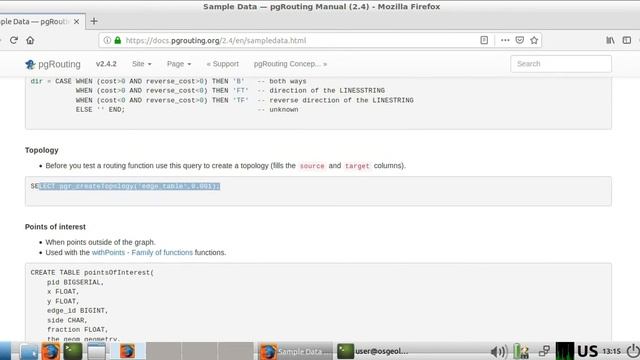Click the CREATE TABLE pointsOfInterest line
Screen dimensions: 640x360
(92, 273)
